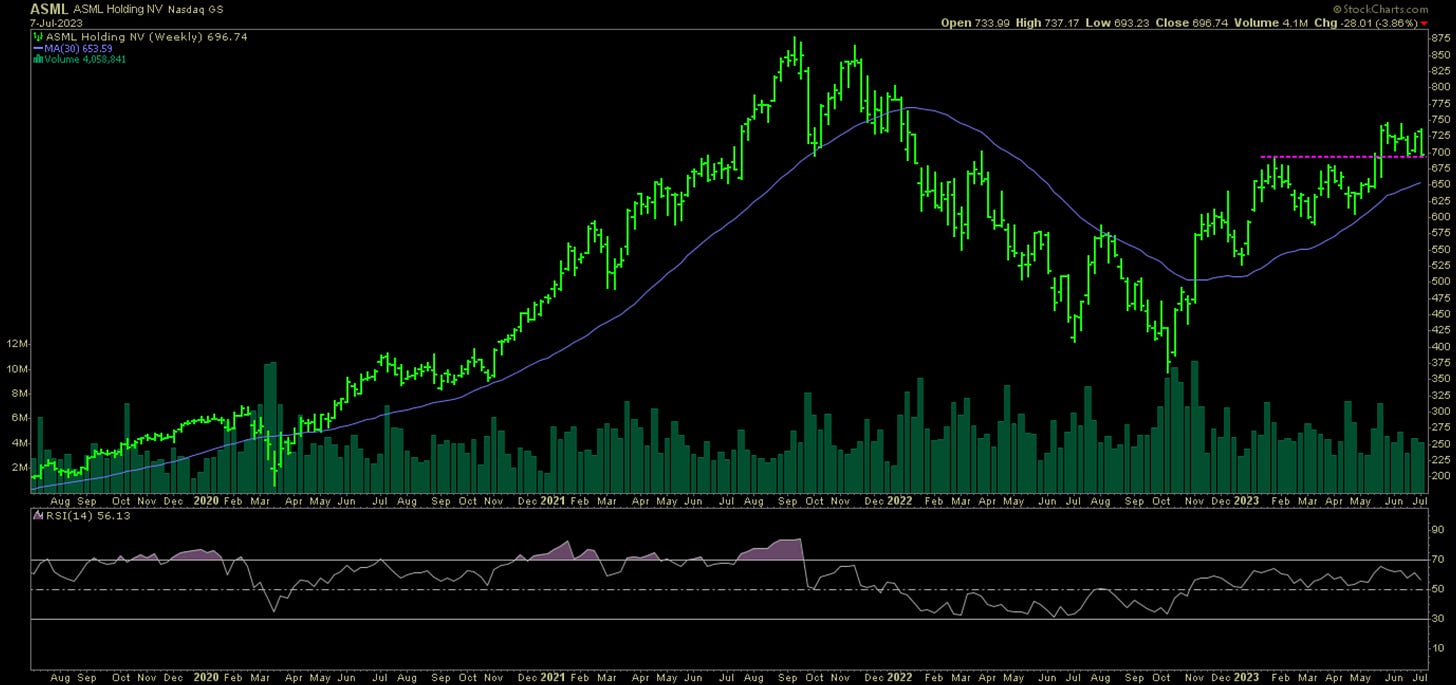Click 2022 on the RSI panel date axis
Viewport: 1456px width, 685px height.
[x=899, y=677]
